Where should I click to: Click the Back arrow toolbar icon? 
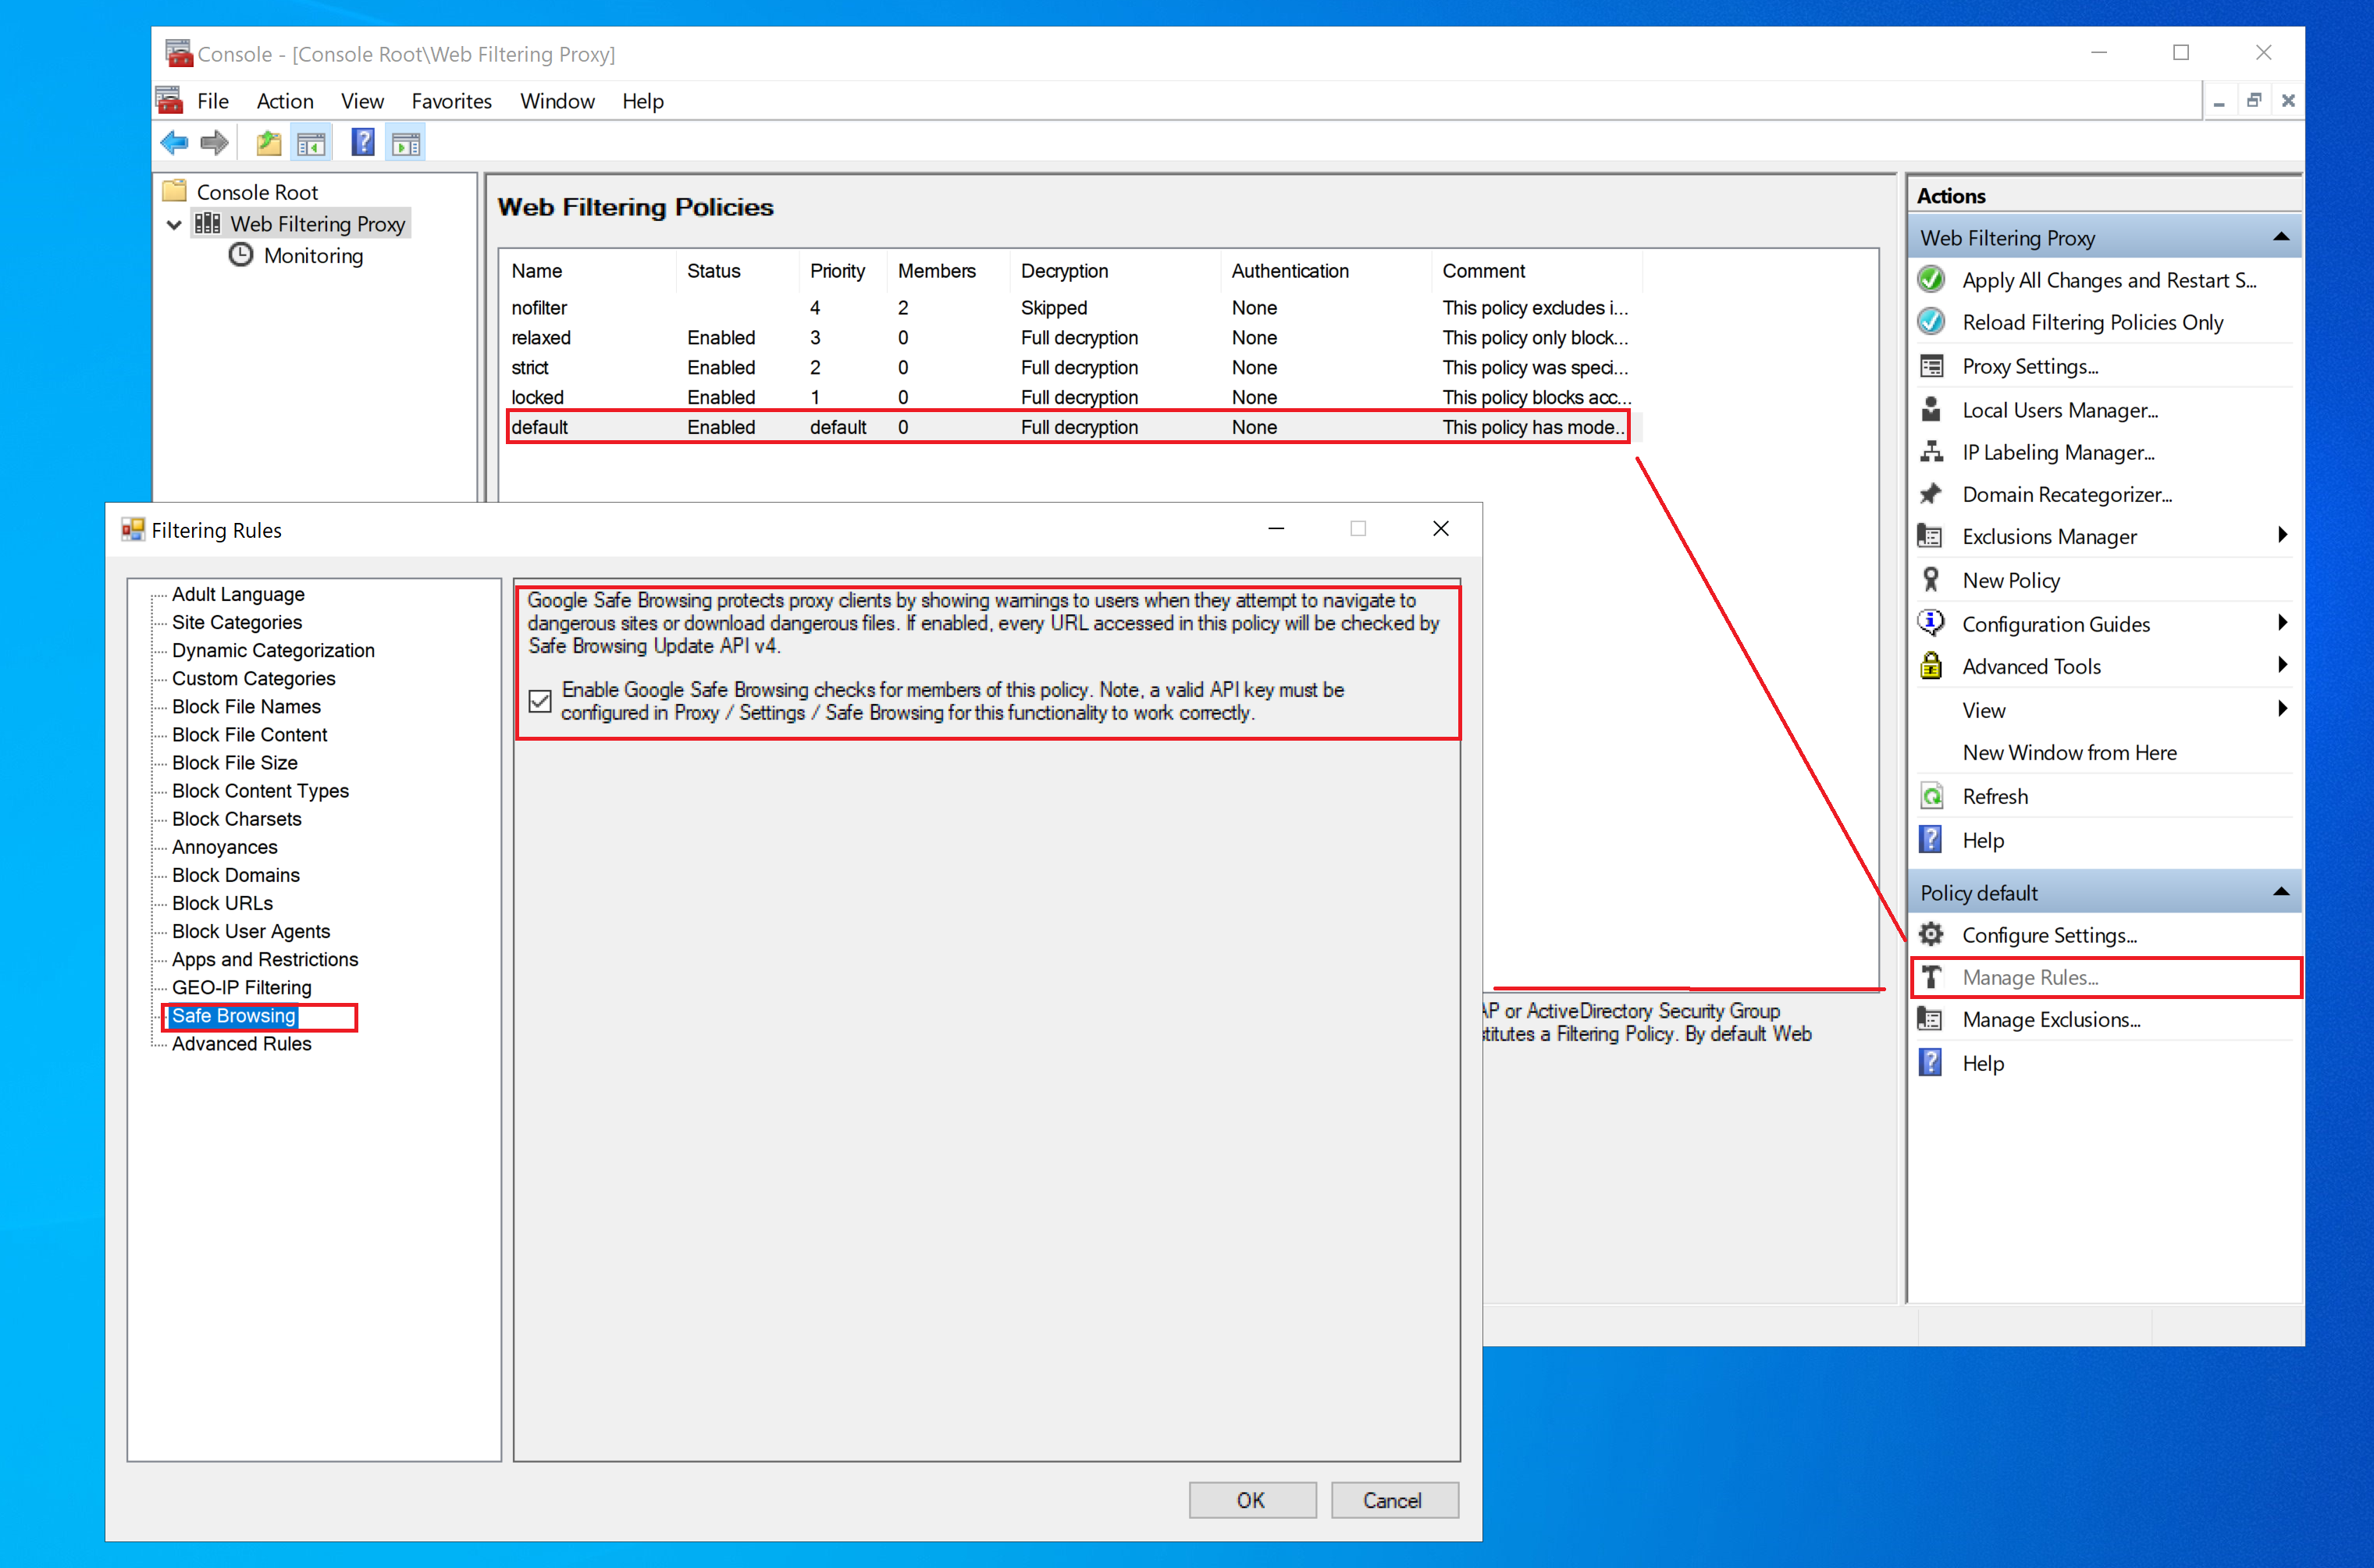click(174, 143)
